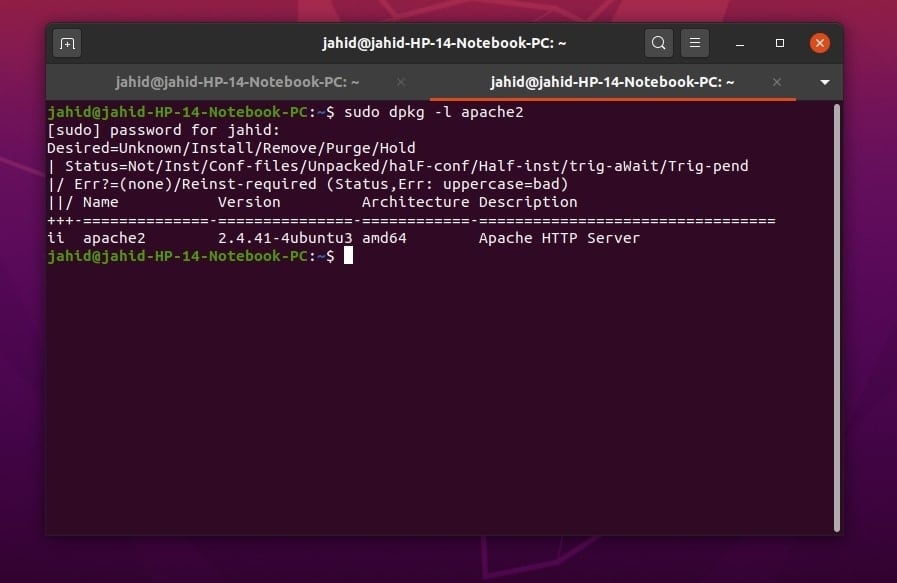
Task: Click the window title 'jahid@jahid-HP-14-Notebook-PC: ~'
Action: [x=444, y=43]
